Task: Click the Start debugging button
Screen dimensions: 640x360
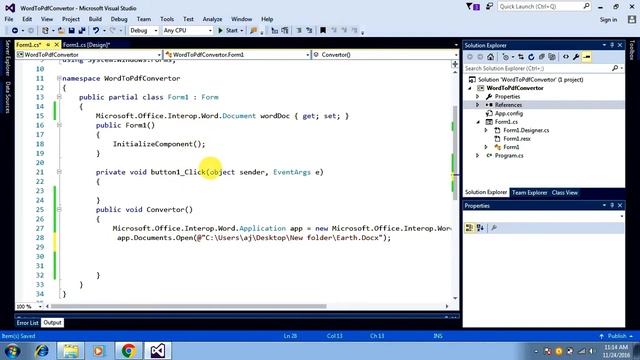Action: click(228, 31)
